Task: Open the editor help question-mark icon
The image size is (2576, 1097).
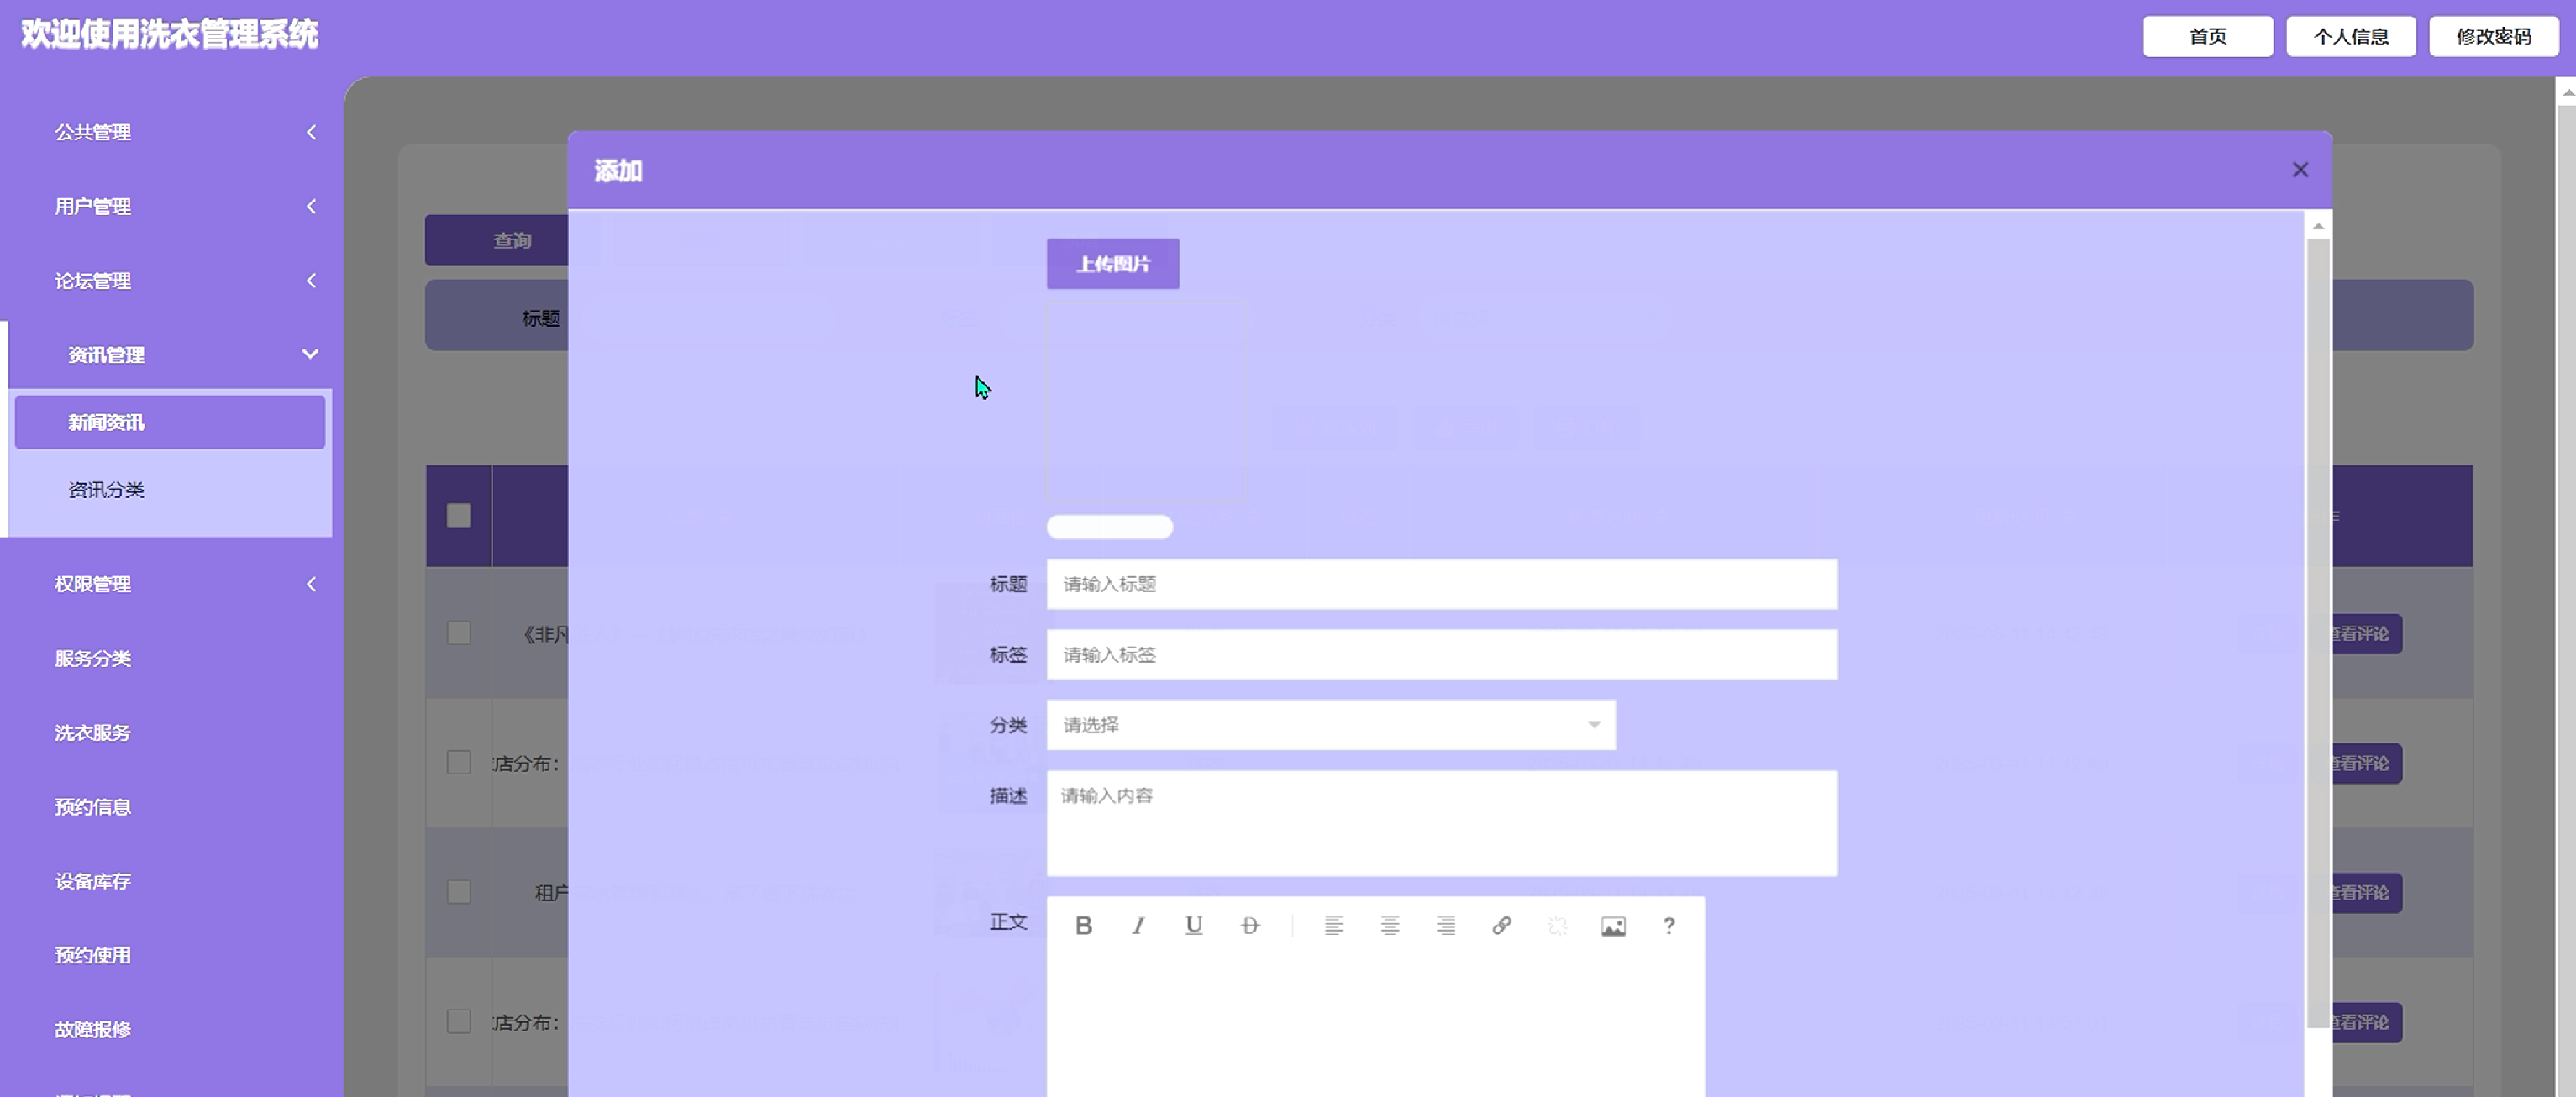Action: point(1669,926)
